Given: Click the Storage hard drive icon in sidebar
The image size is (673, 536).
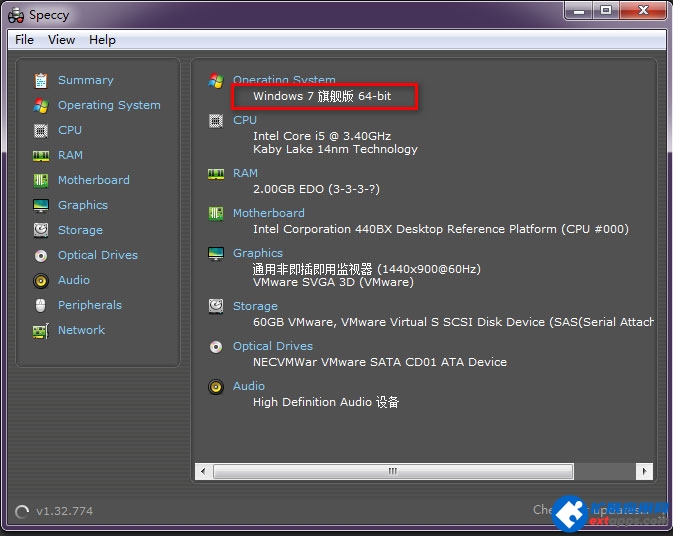Looking at the screenshot, I should [41, 230].
